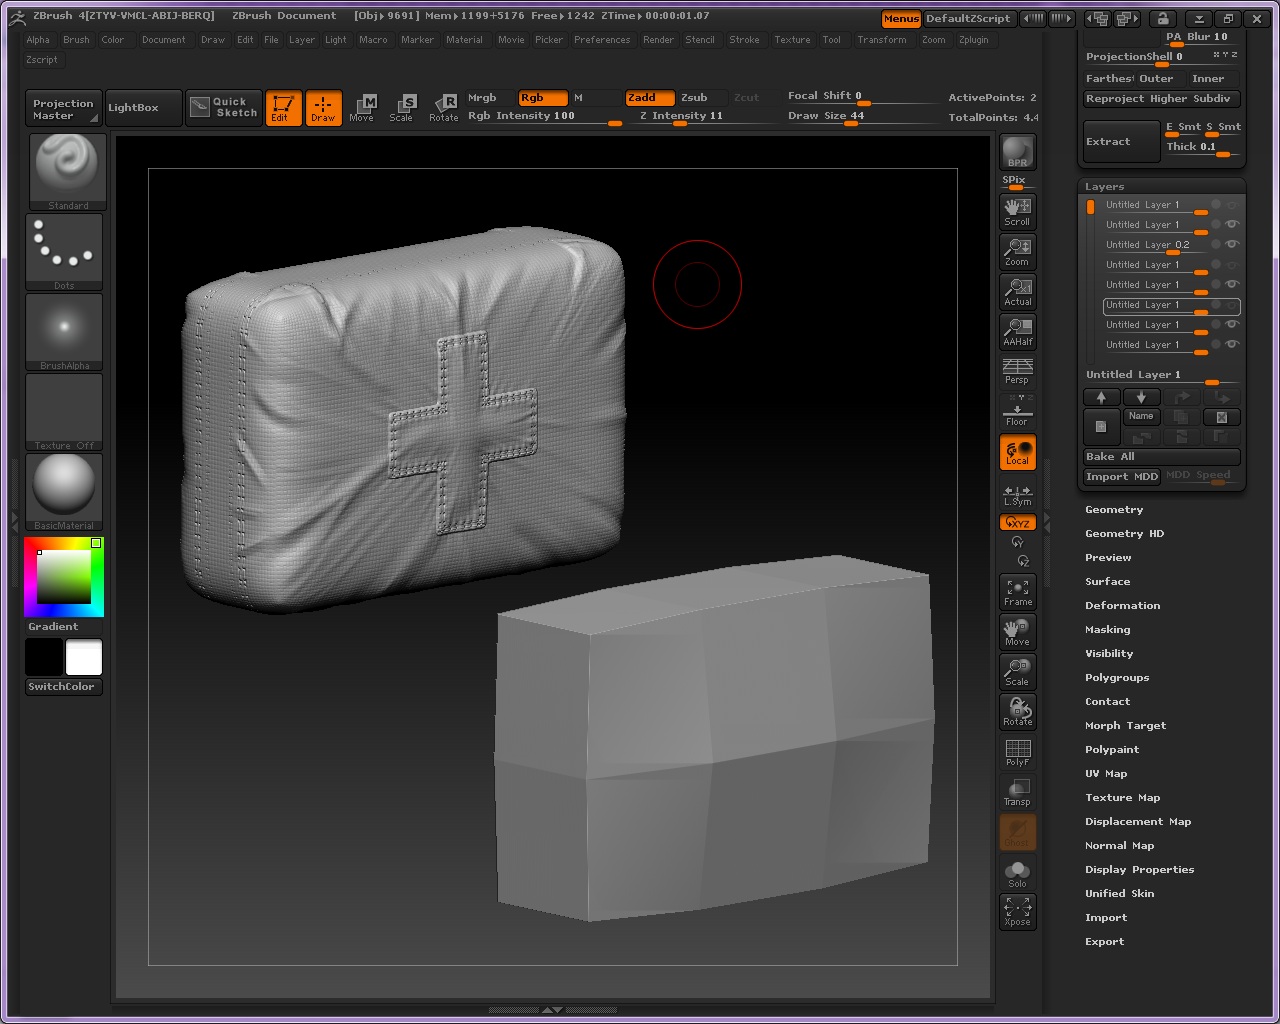Click the Move icon in the right canvas shelf
Image resolution: width=1280 pixels, height=1024 pixels.
pos(1017,631)
